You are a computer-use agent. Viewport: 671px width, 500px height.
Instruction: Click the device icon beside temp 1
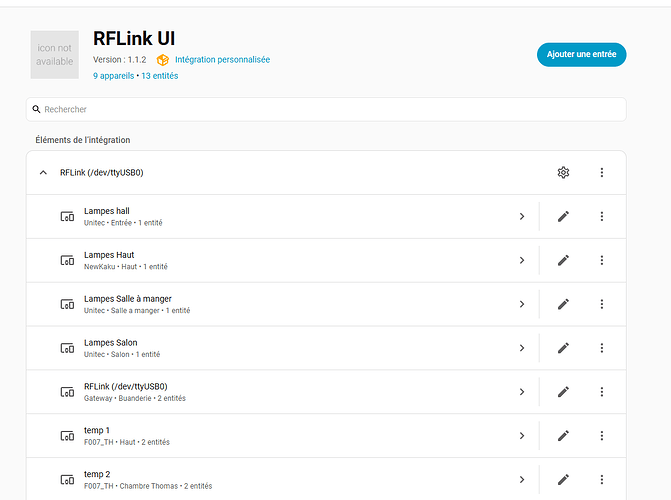click(67, 436)
